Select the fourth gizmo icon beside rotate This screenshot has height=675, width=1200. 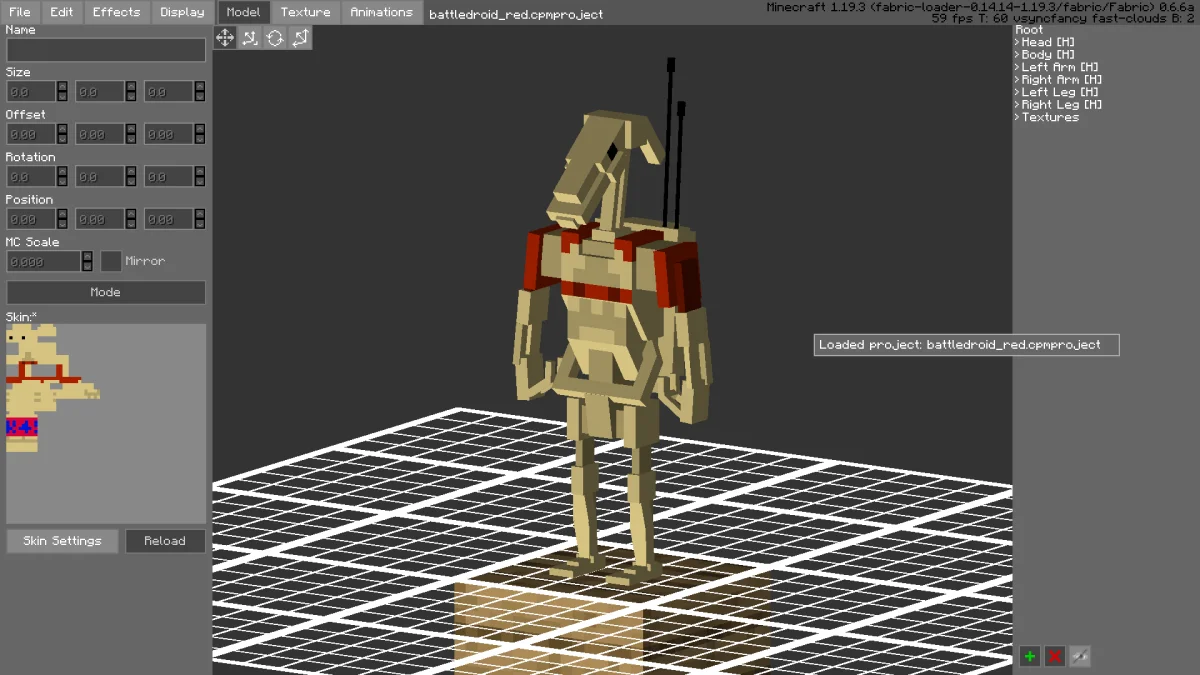click(300, 38)
